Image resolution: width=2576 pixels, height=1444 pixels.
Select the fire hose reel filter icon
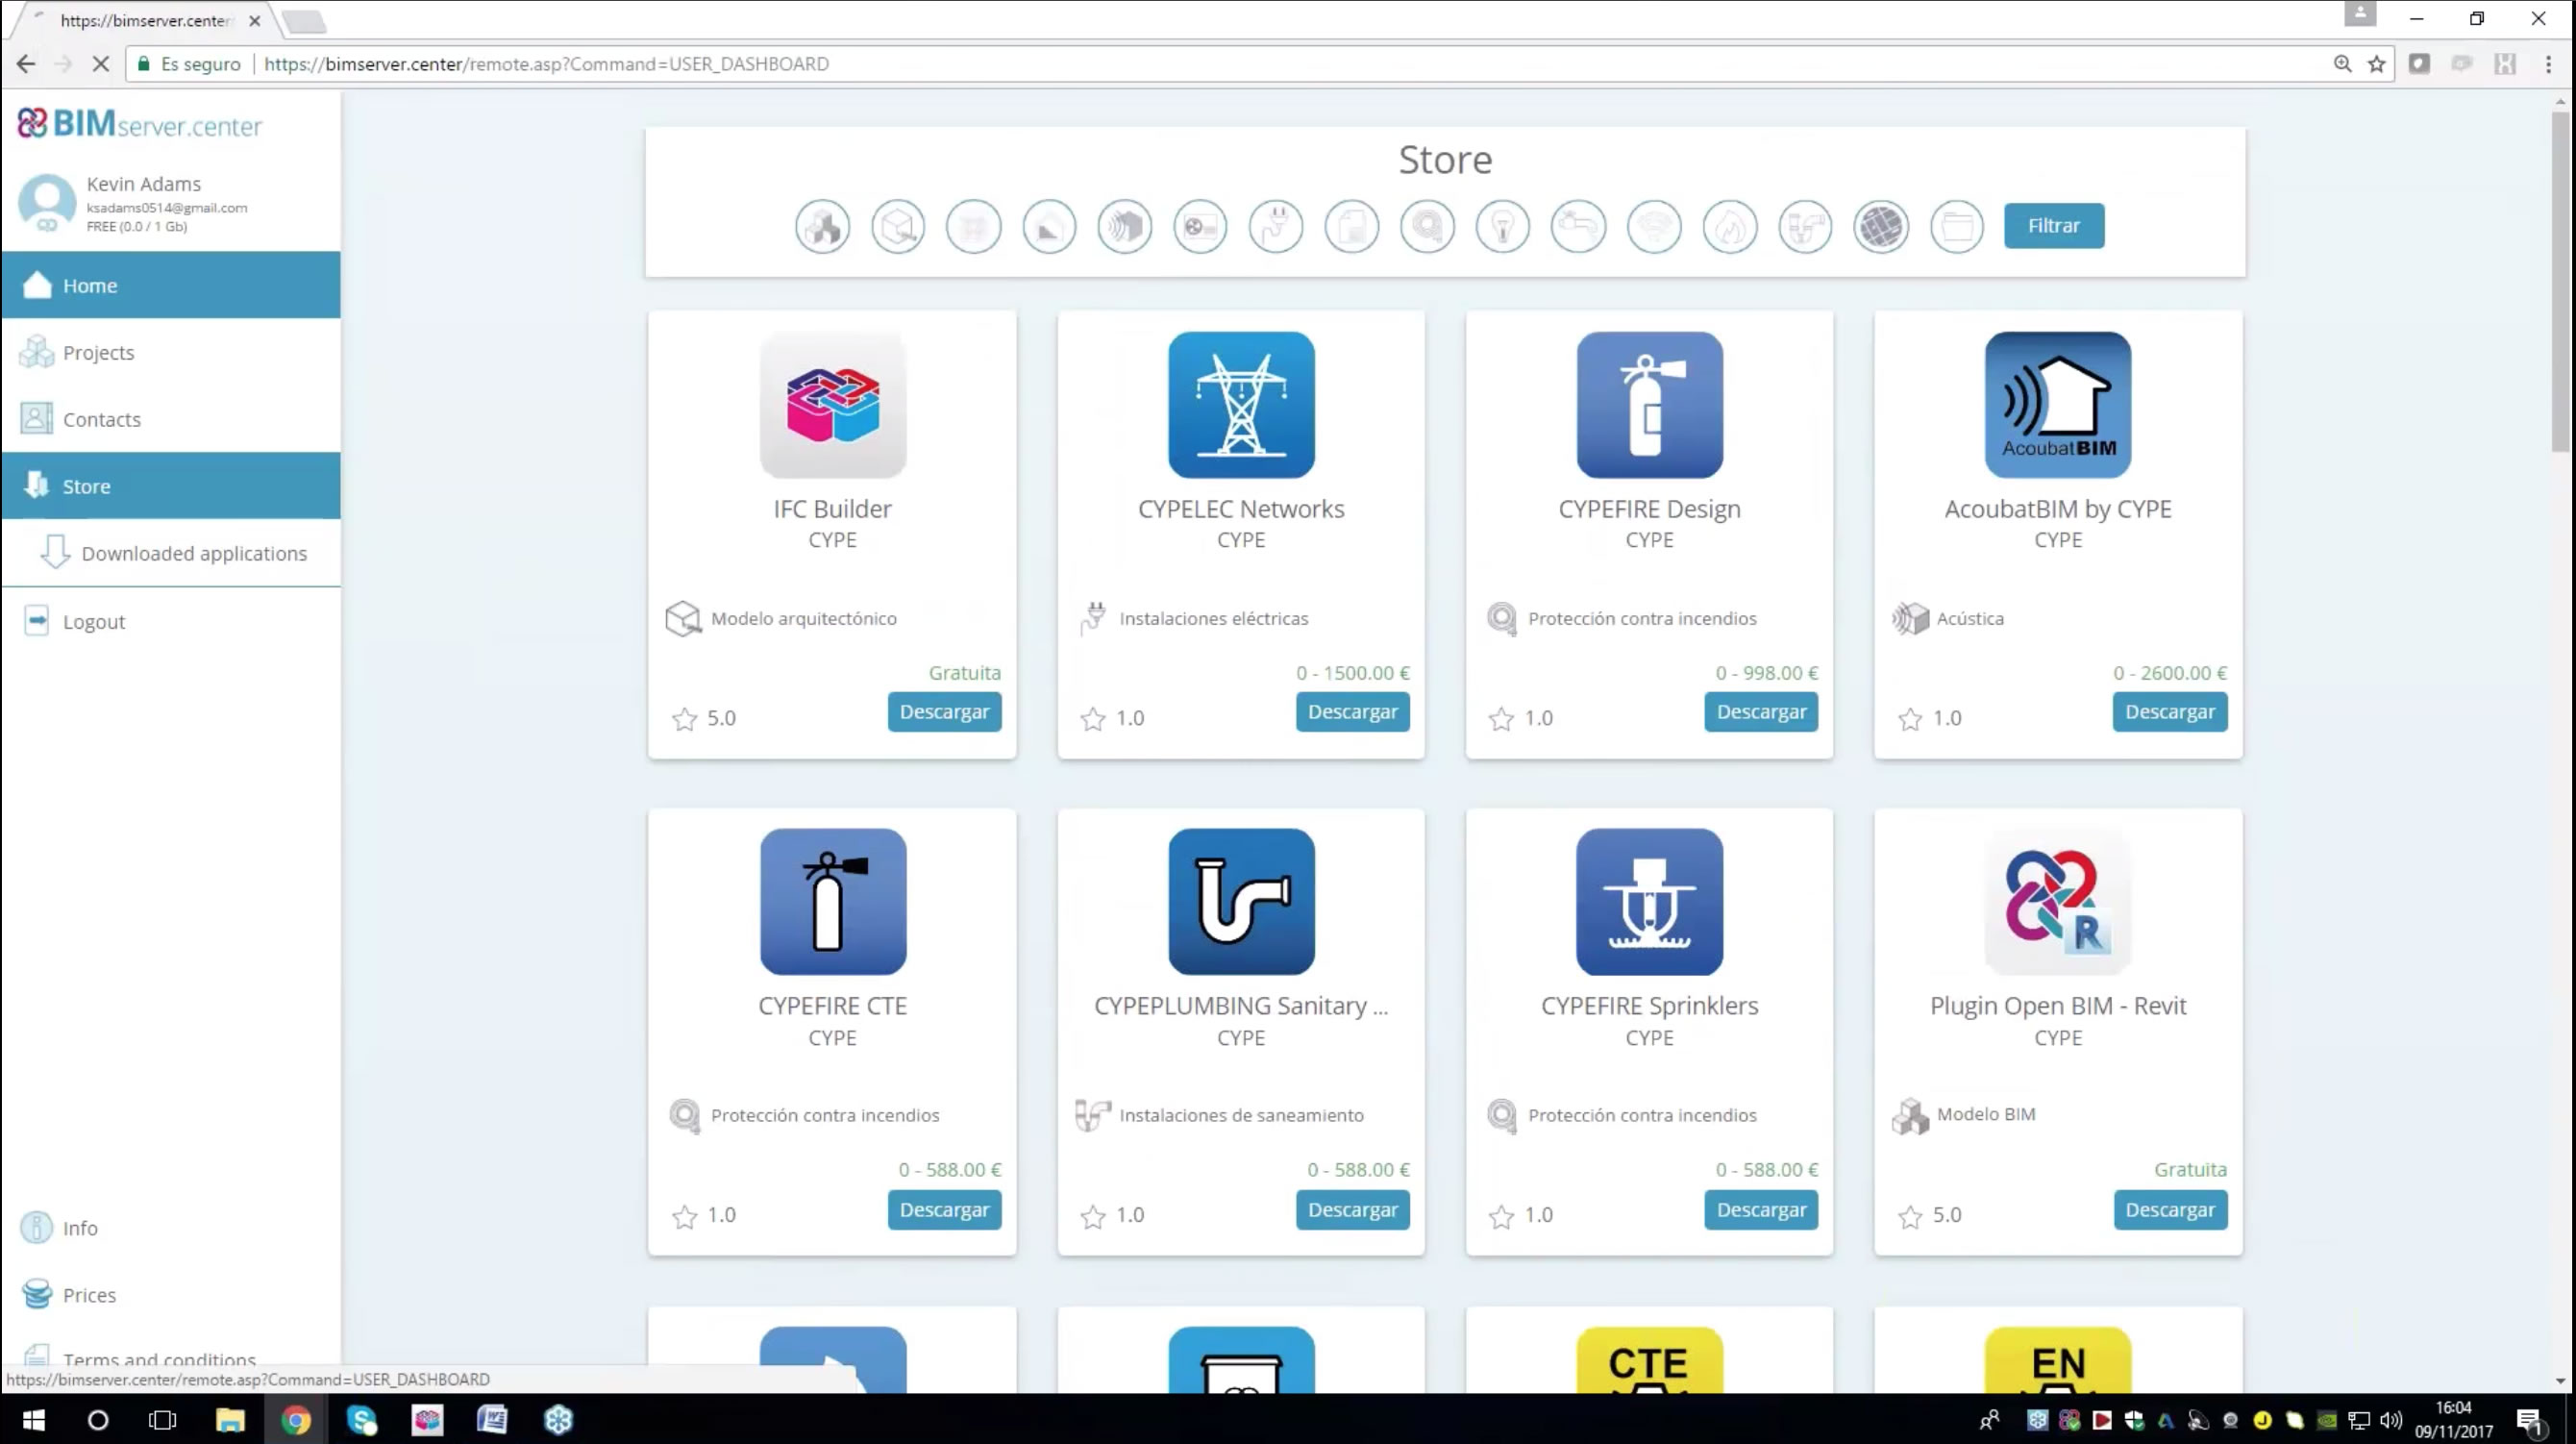tap(1427, 227)
